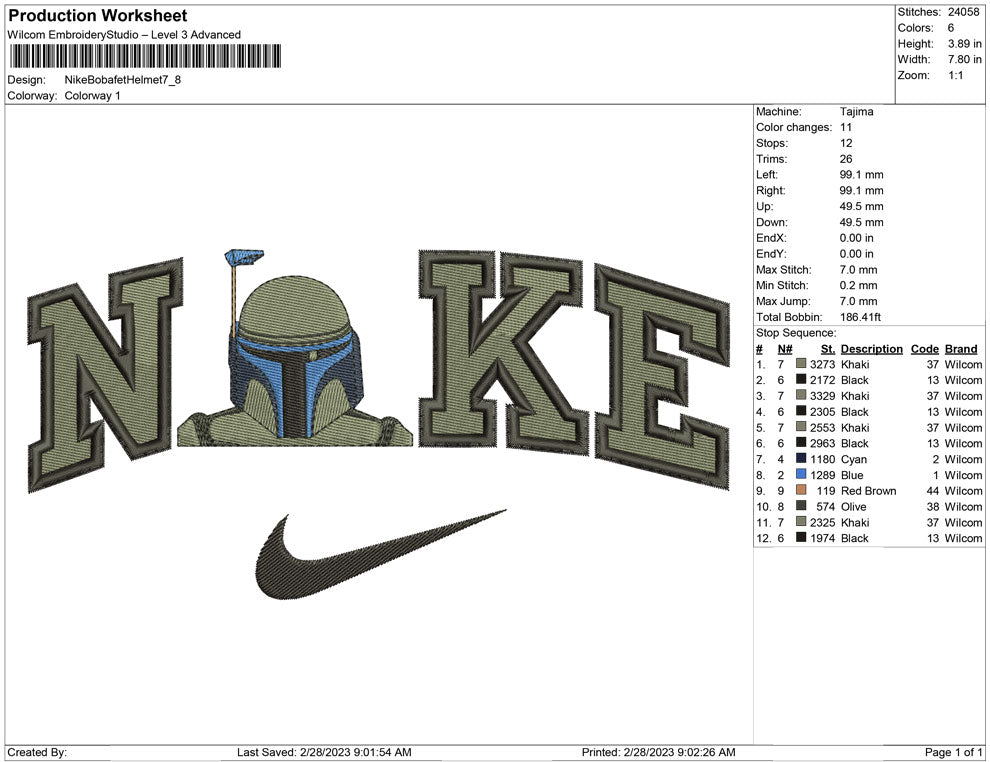Click the Black swatch in stop 12
The image size is (990, 762).
(x=801, y=537)
